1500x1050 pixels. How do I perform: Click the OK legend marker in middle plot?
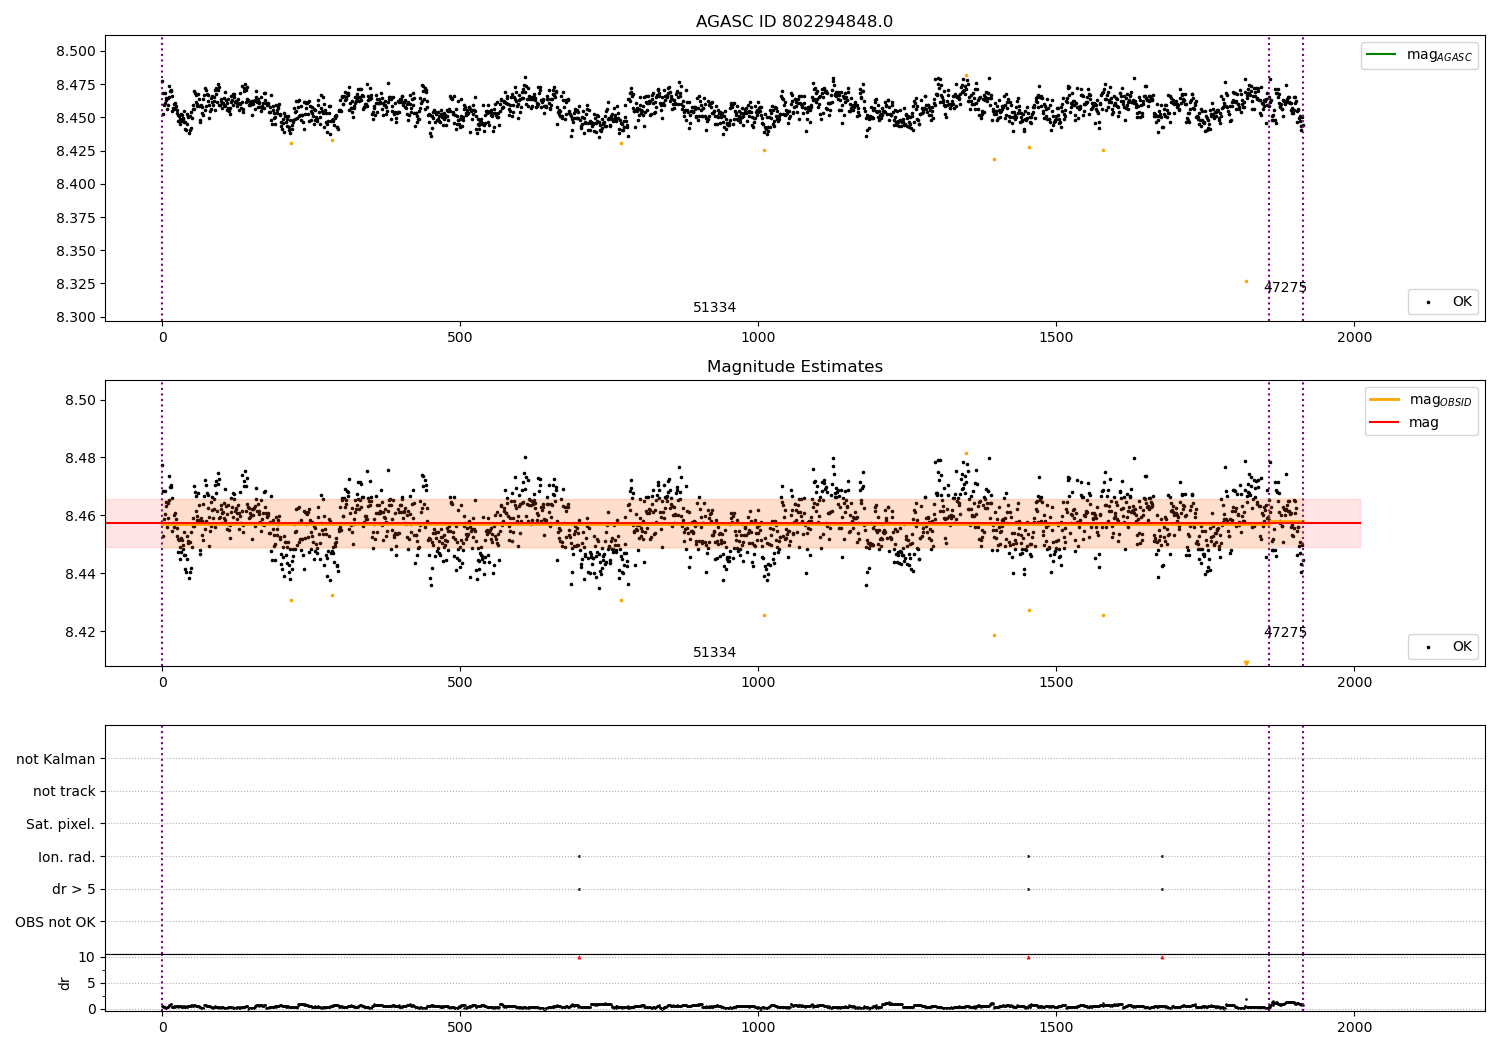1428,647
